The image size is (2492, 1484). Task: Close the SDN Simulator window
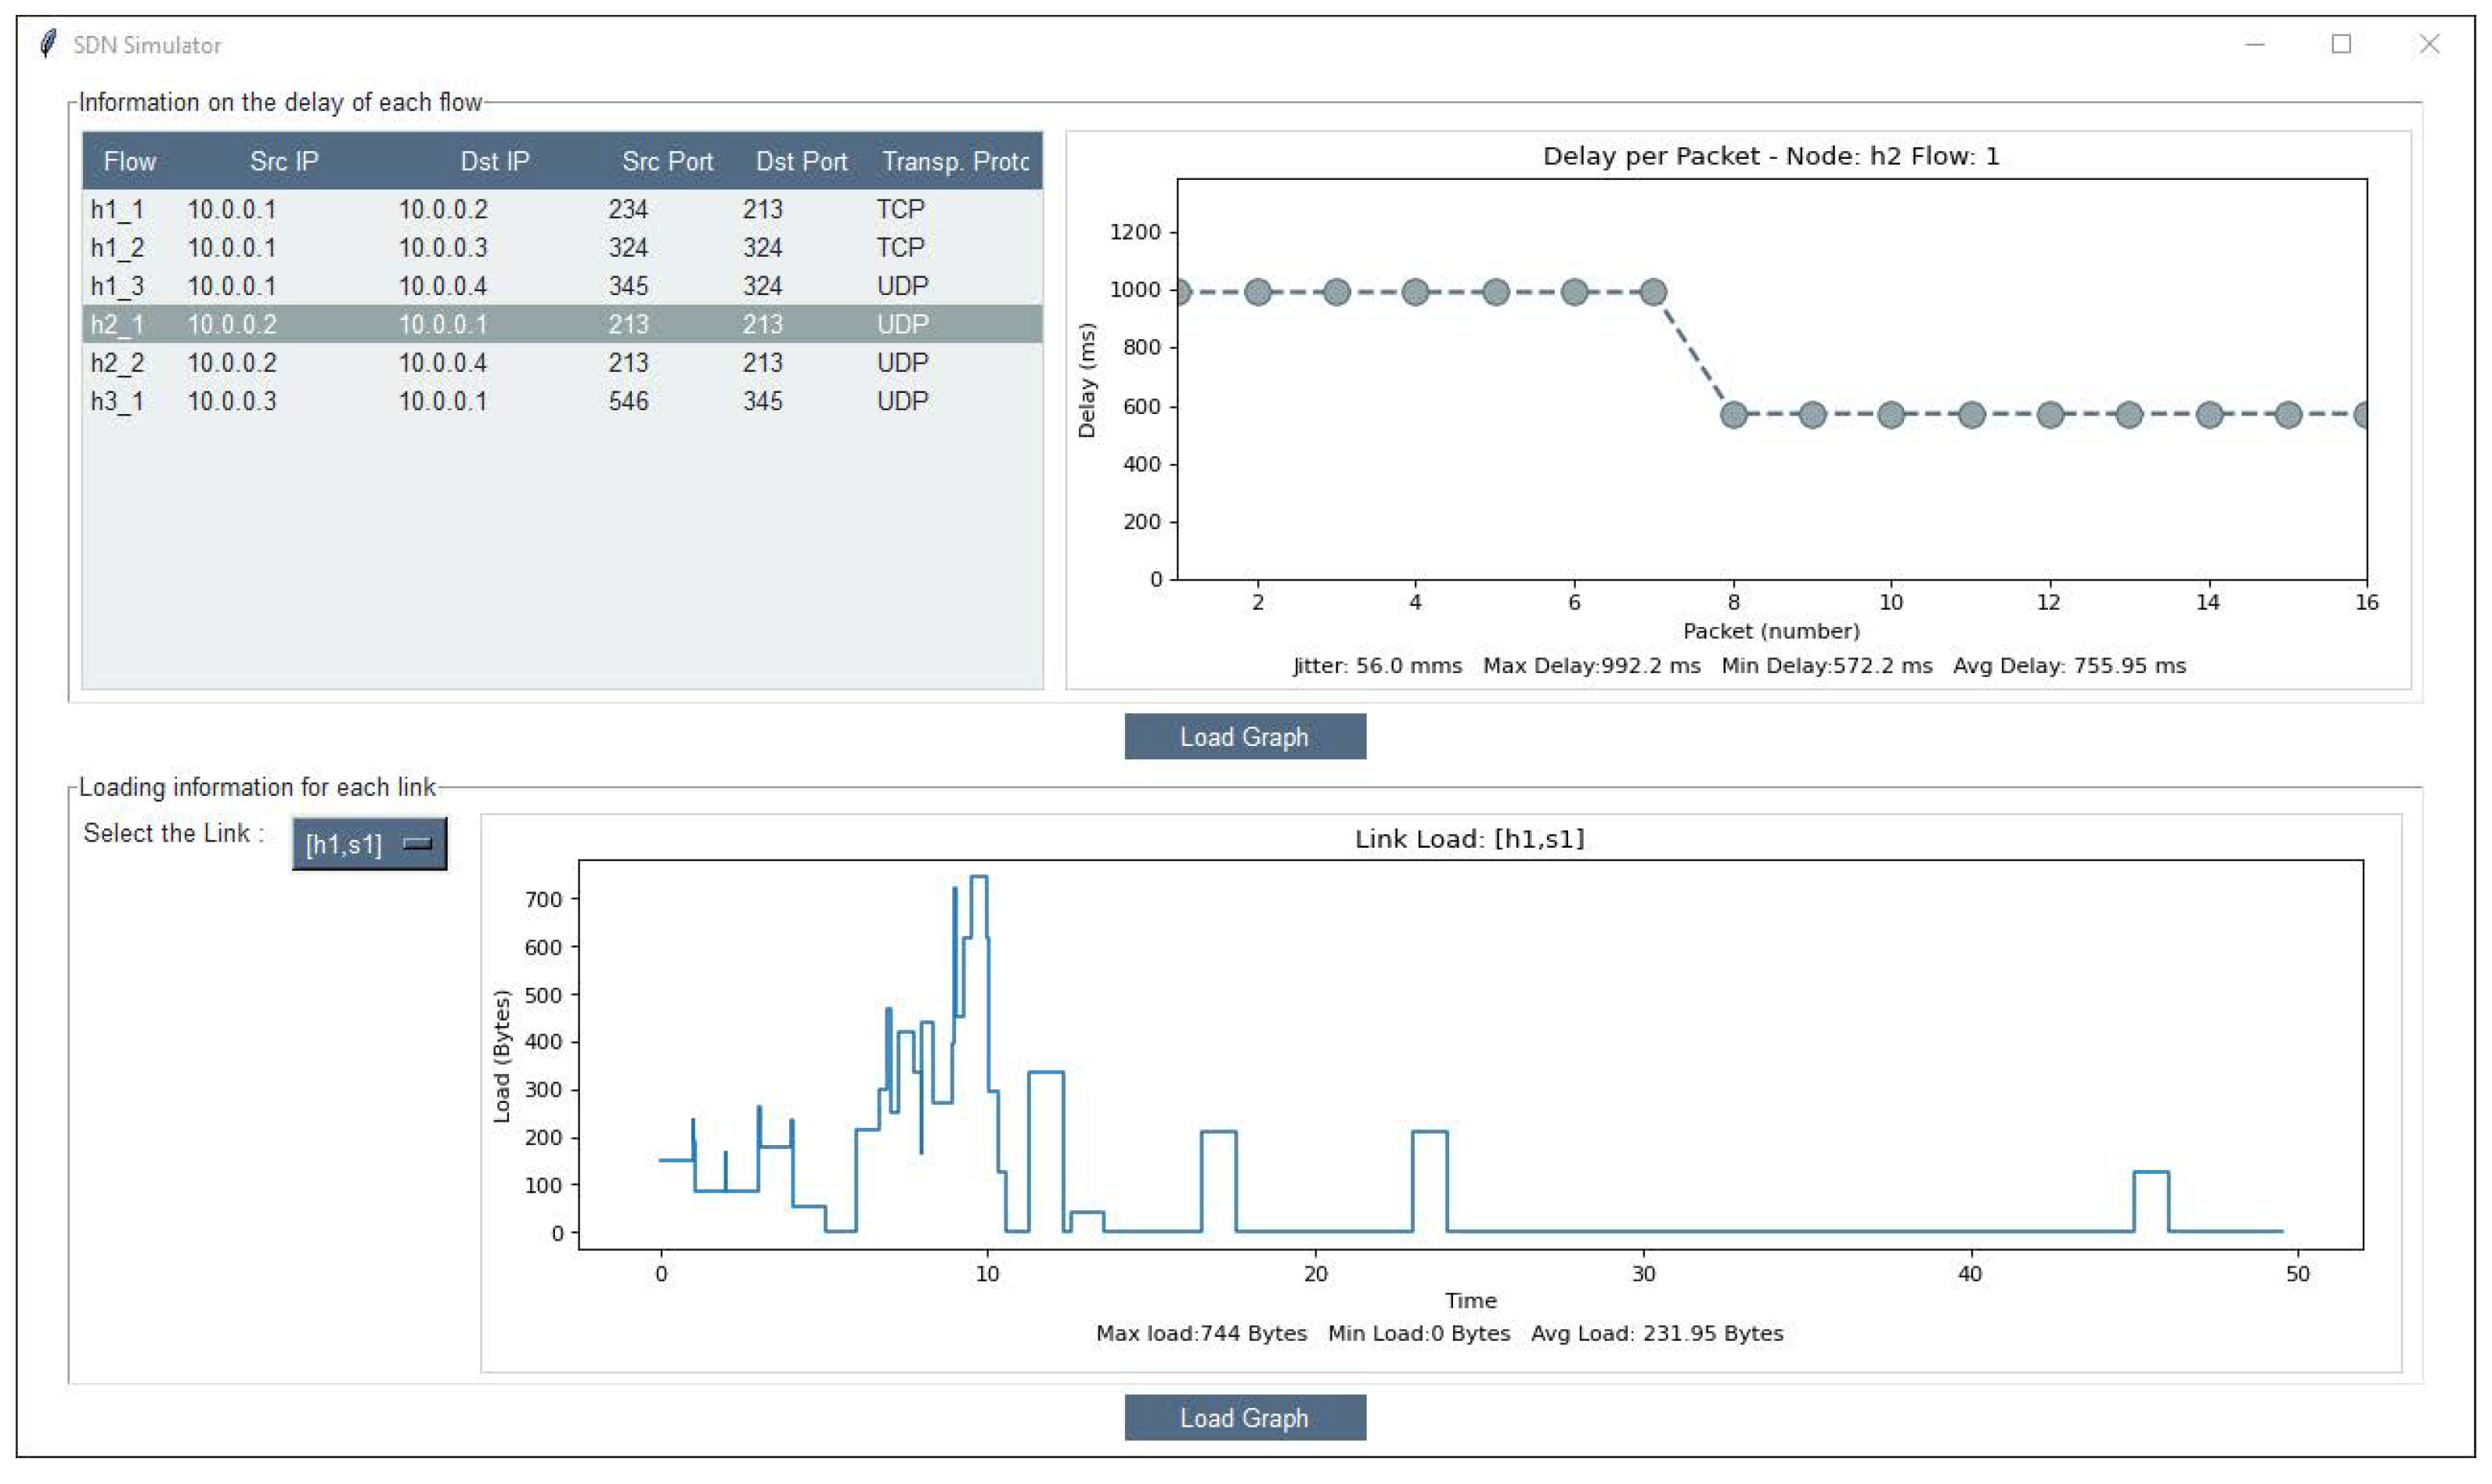pos(2429,44)
